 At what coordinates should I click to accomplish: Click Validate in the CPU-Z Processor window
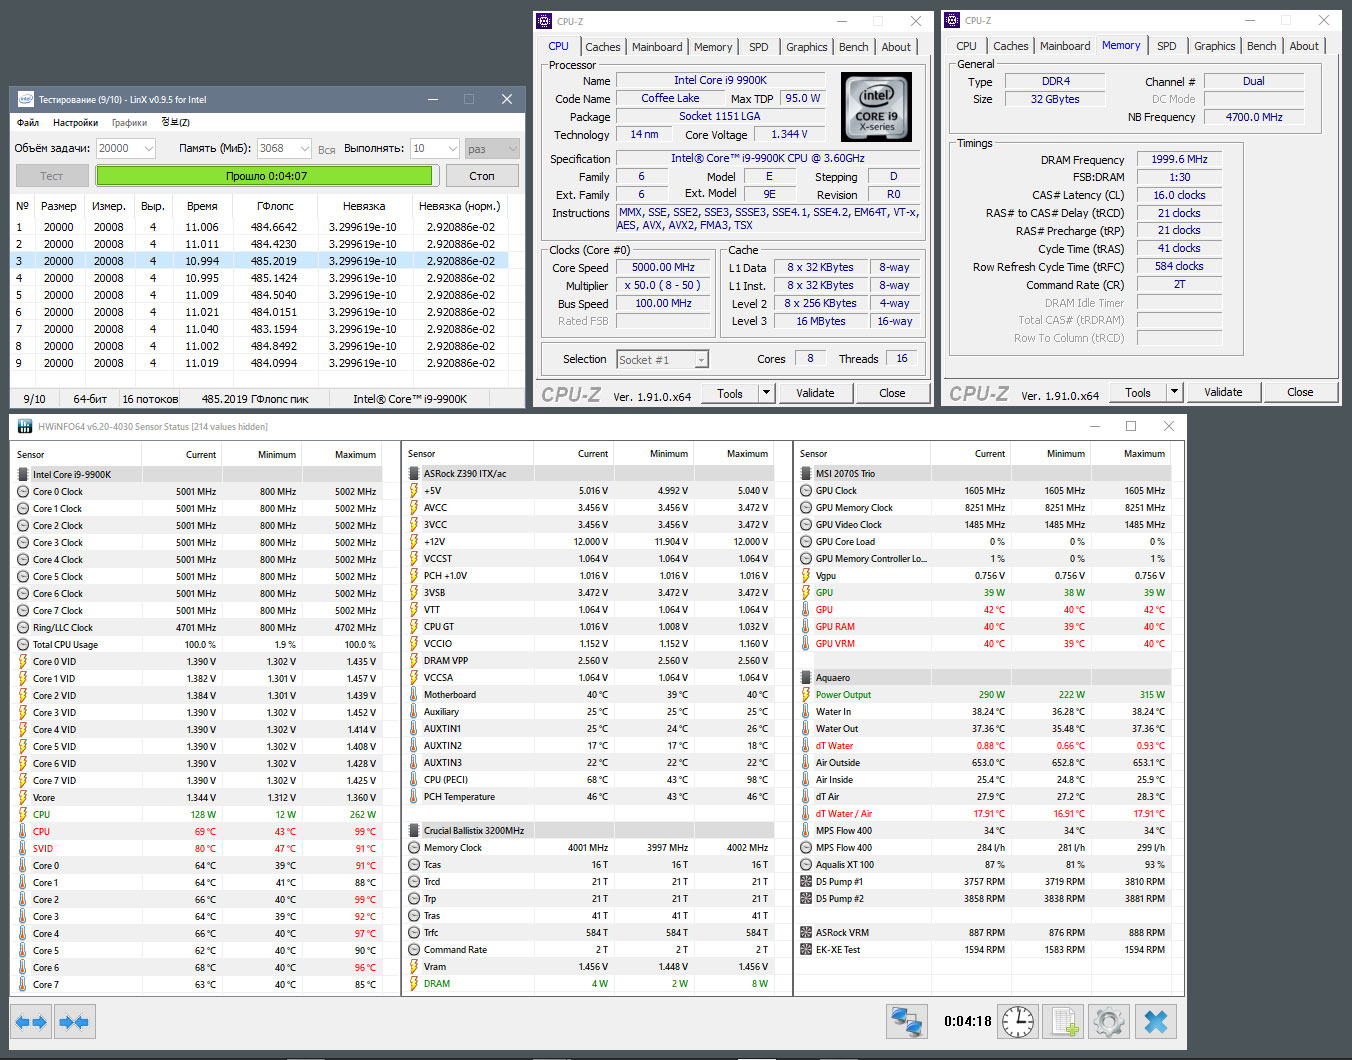pos(815,393)
